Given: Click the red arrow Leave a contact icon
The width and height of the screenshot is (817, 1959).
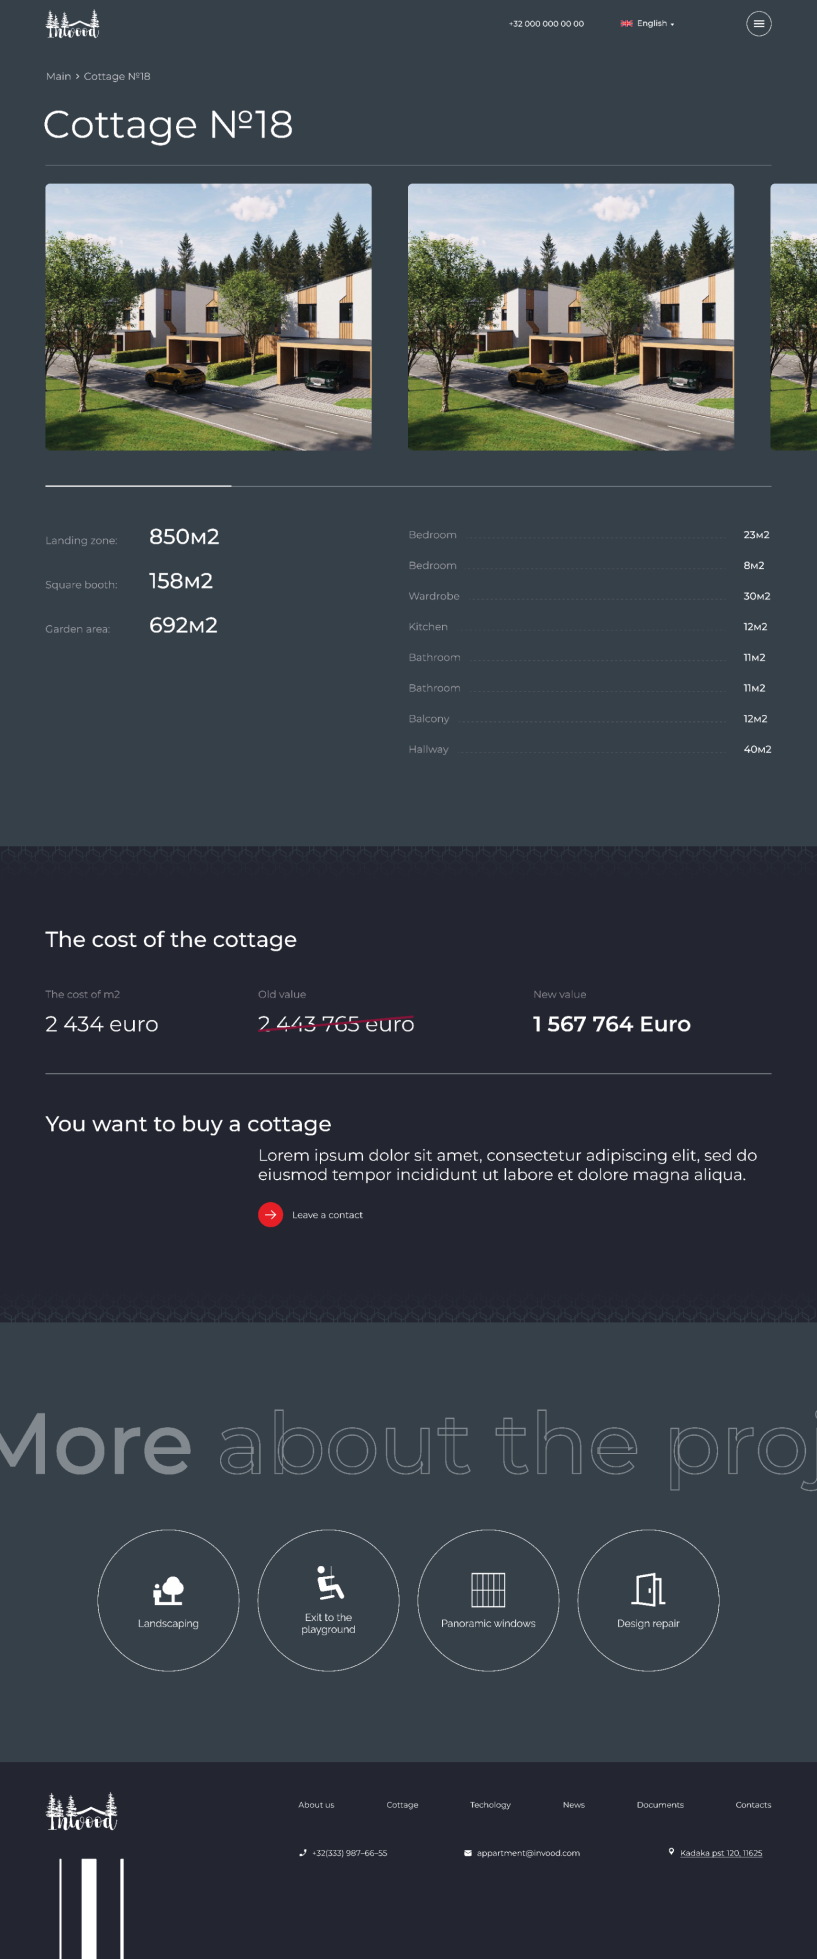Looking at the screenshot, I should click(270, 1215).
